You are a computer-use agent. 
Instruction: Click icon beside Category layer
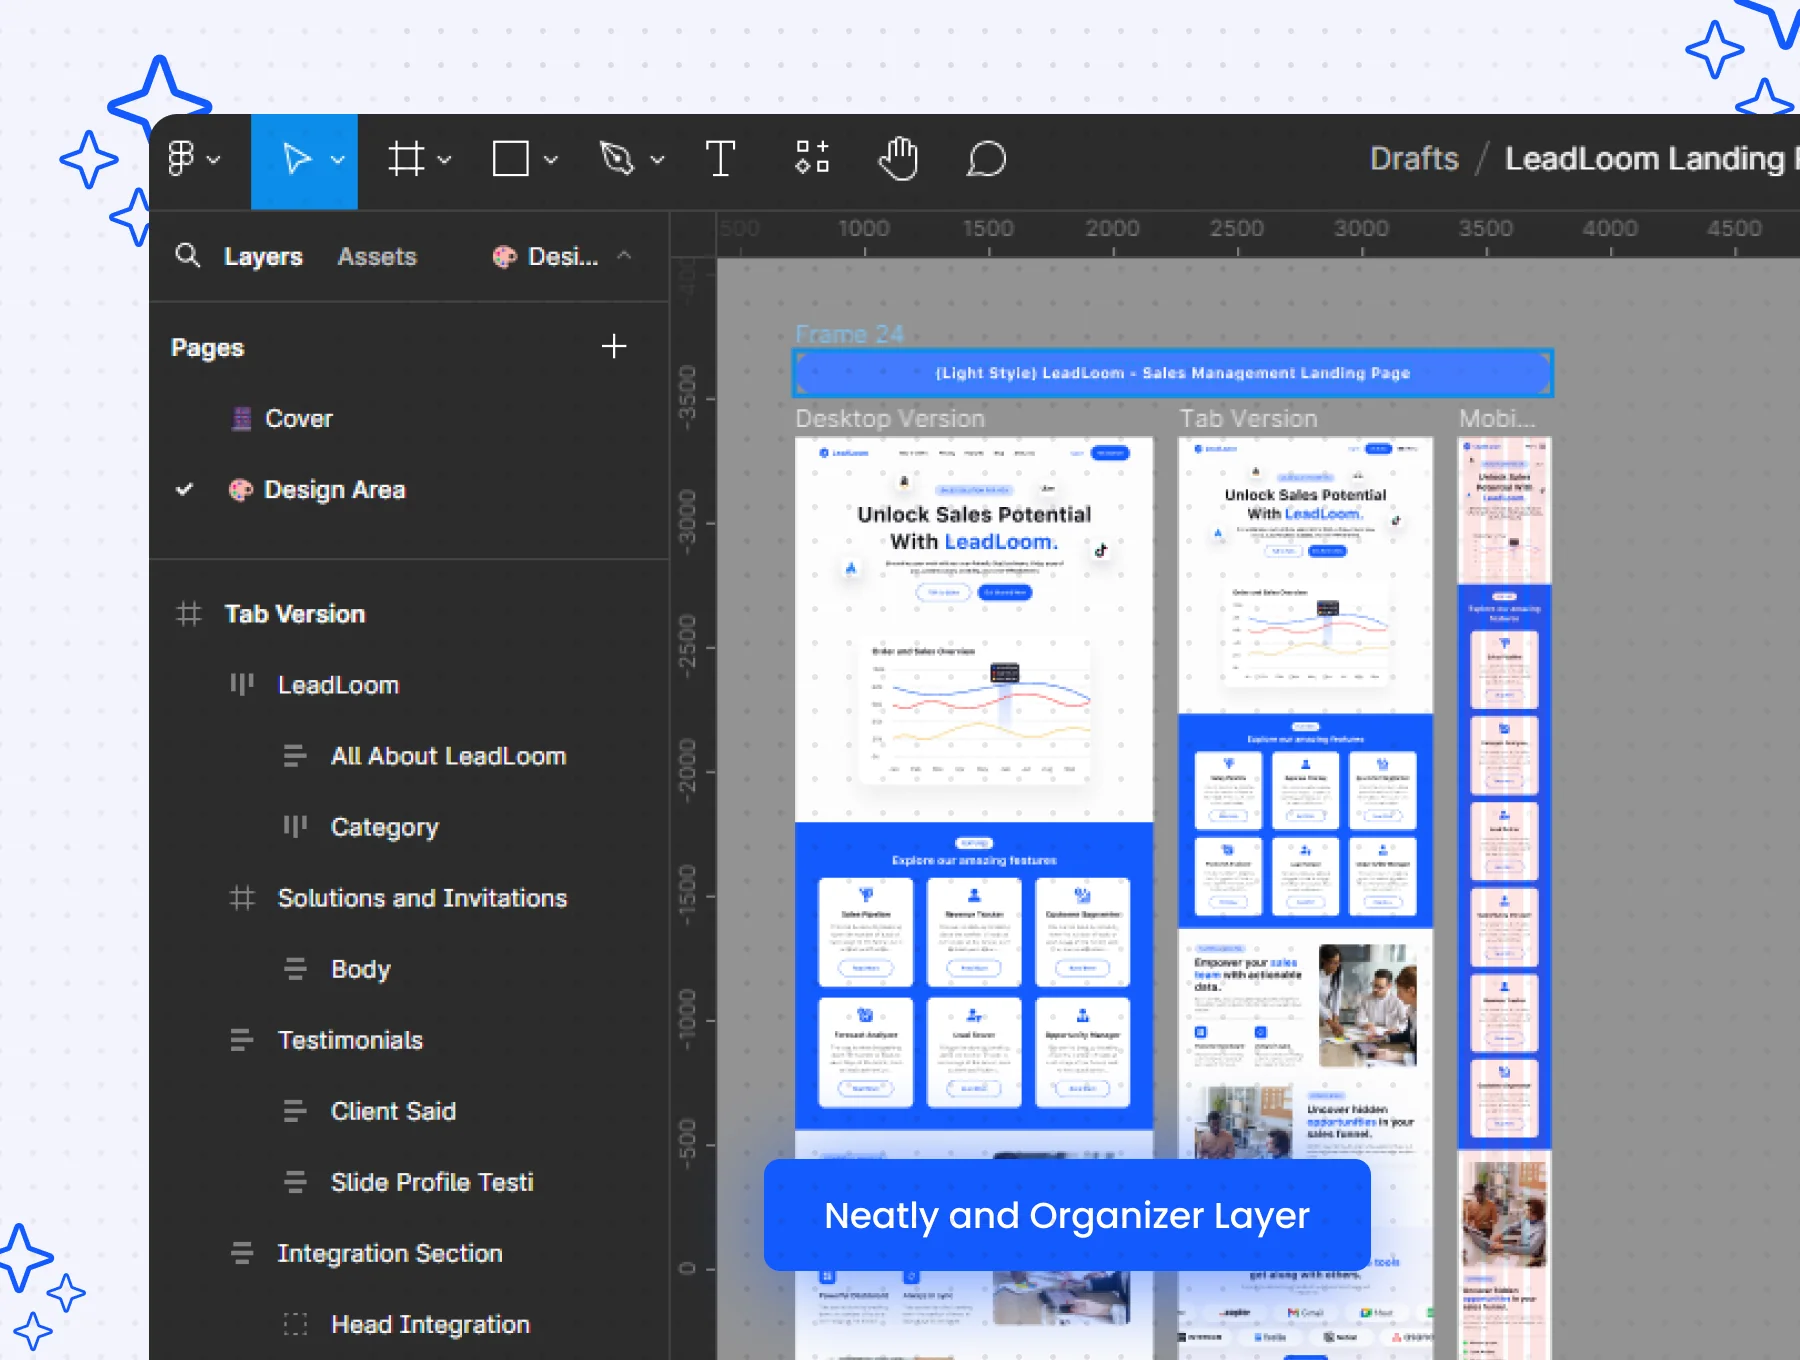295,827
